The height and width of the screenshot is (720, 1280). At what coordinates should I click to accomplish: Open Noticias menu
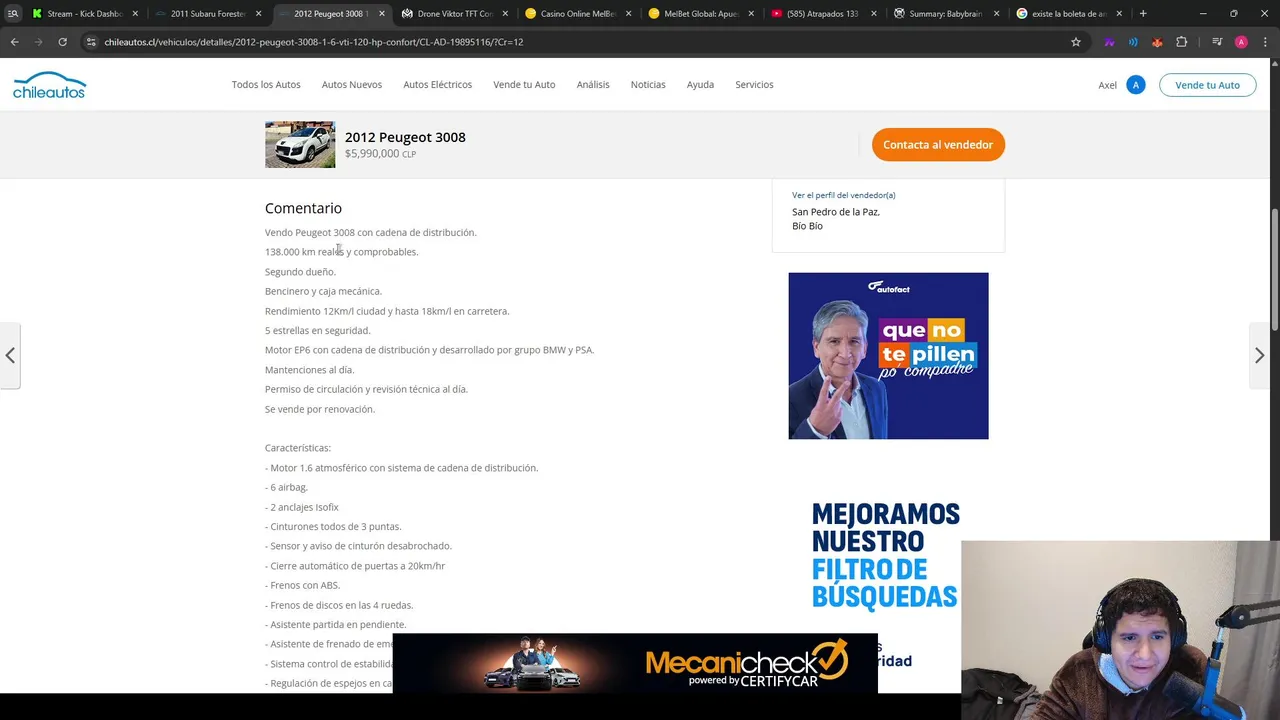point(648,85)
